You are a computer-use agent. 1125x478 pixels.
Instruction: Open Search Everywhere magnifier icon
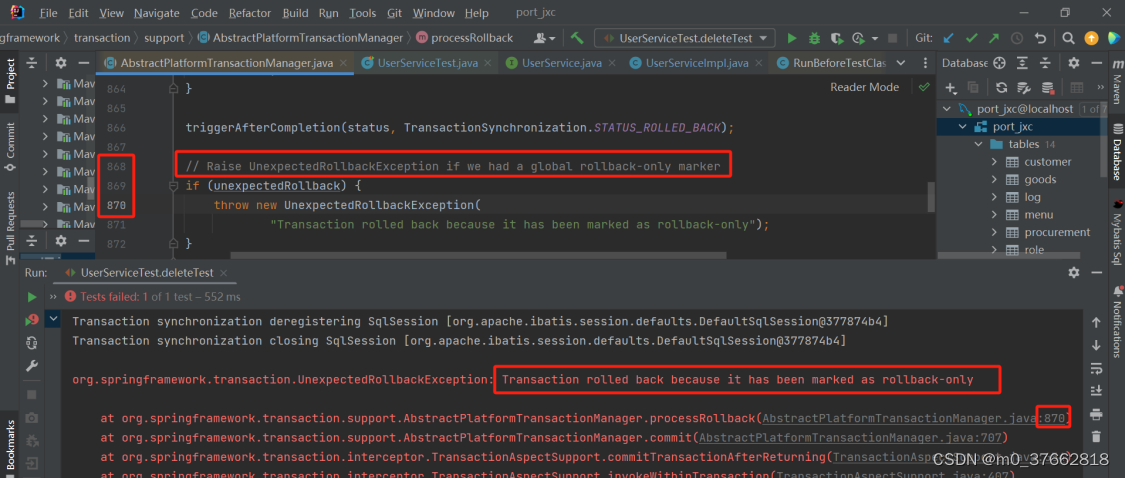[1068, 38]
